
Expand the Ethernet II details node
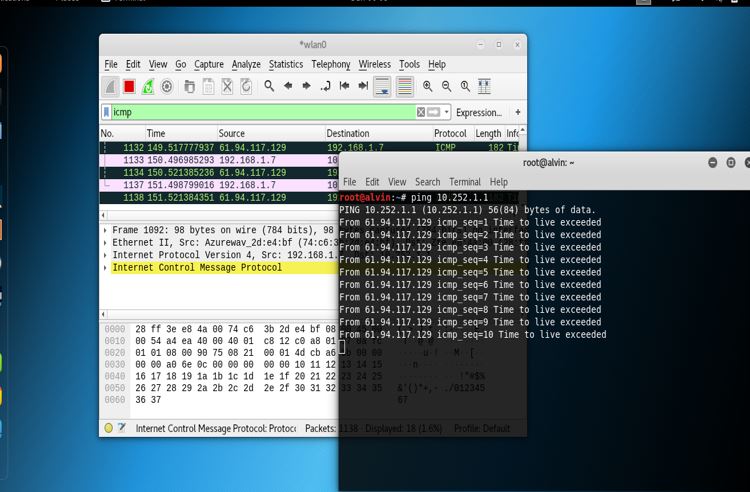[105, 242]
